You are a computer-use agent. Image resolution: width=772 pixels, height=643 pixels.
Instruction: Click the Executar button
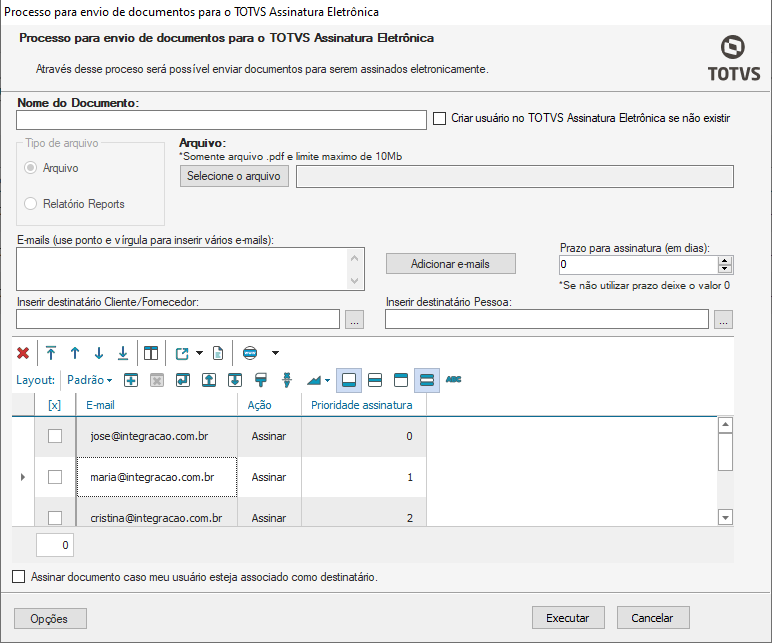568,618
